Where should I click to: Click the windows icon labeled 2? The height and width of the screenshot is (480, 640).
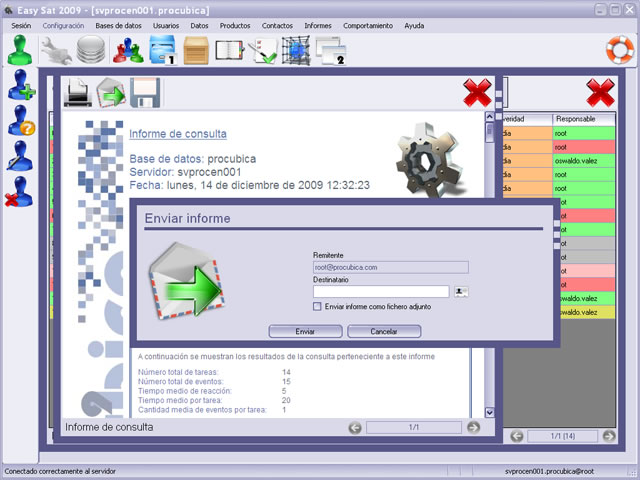click(331, 51)
